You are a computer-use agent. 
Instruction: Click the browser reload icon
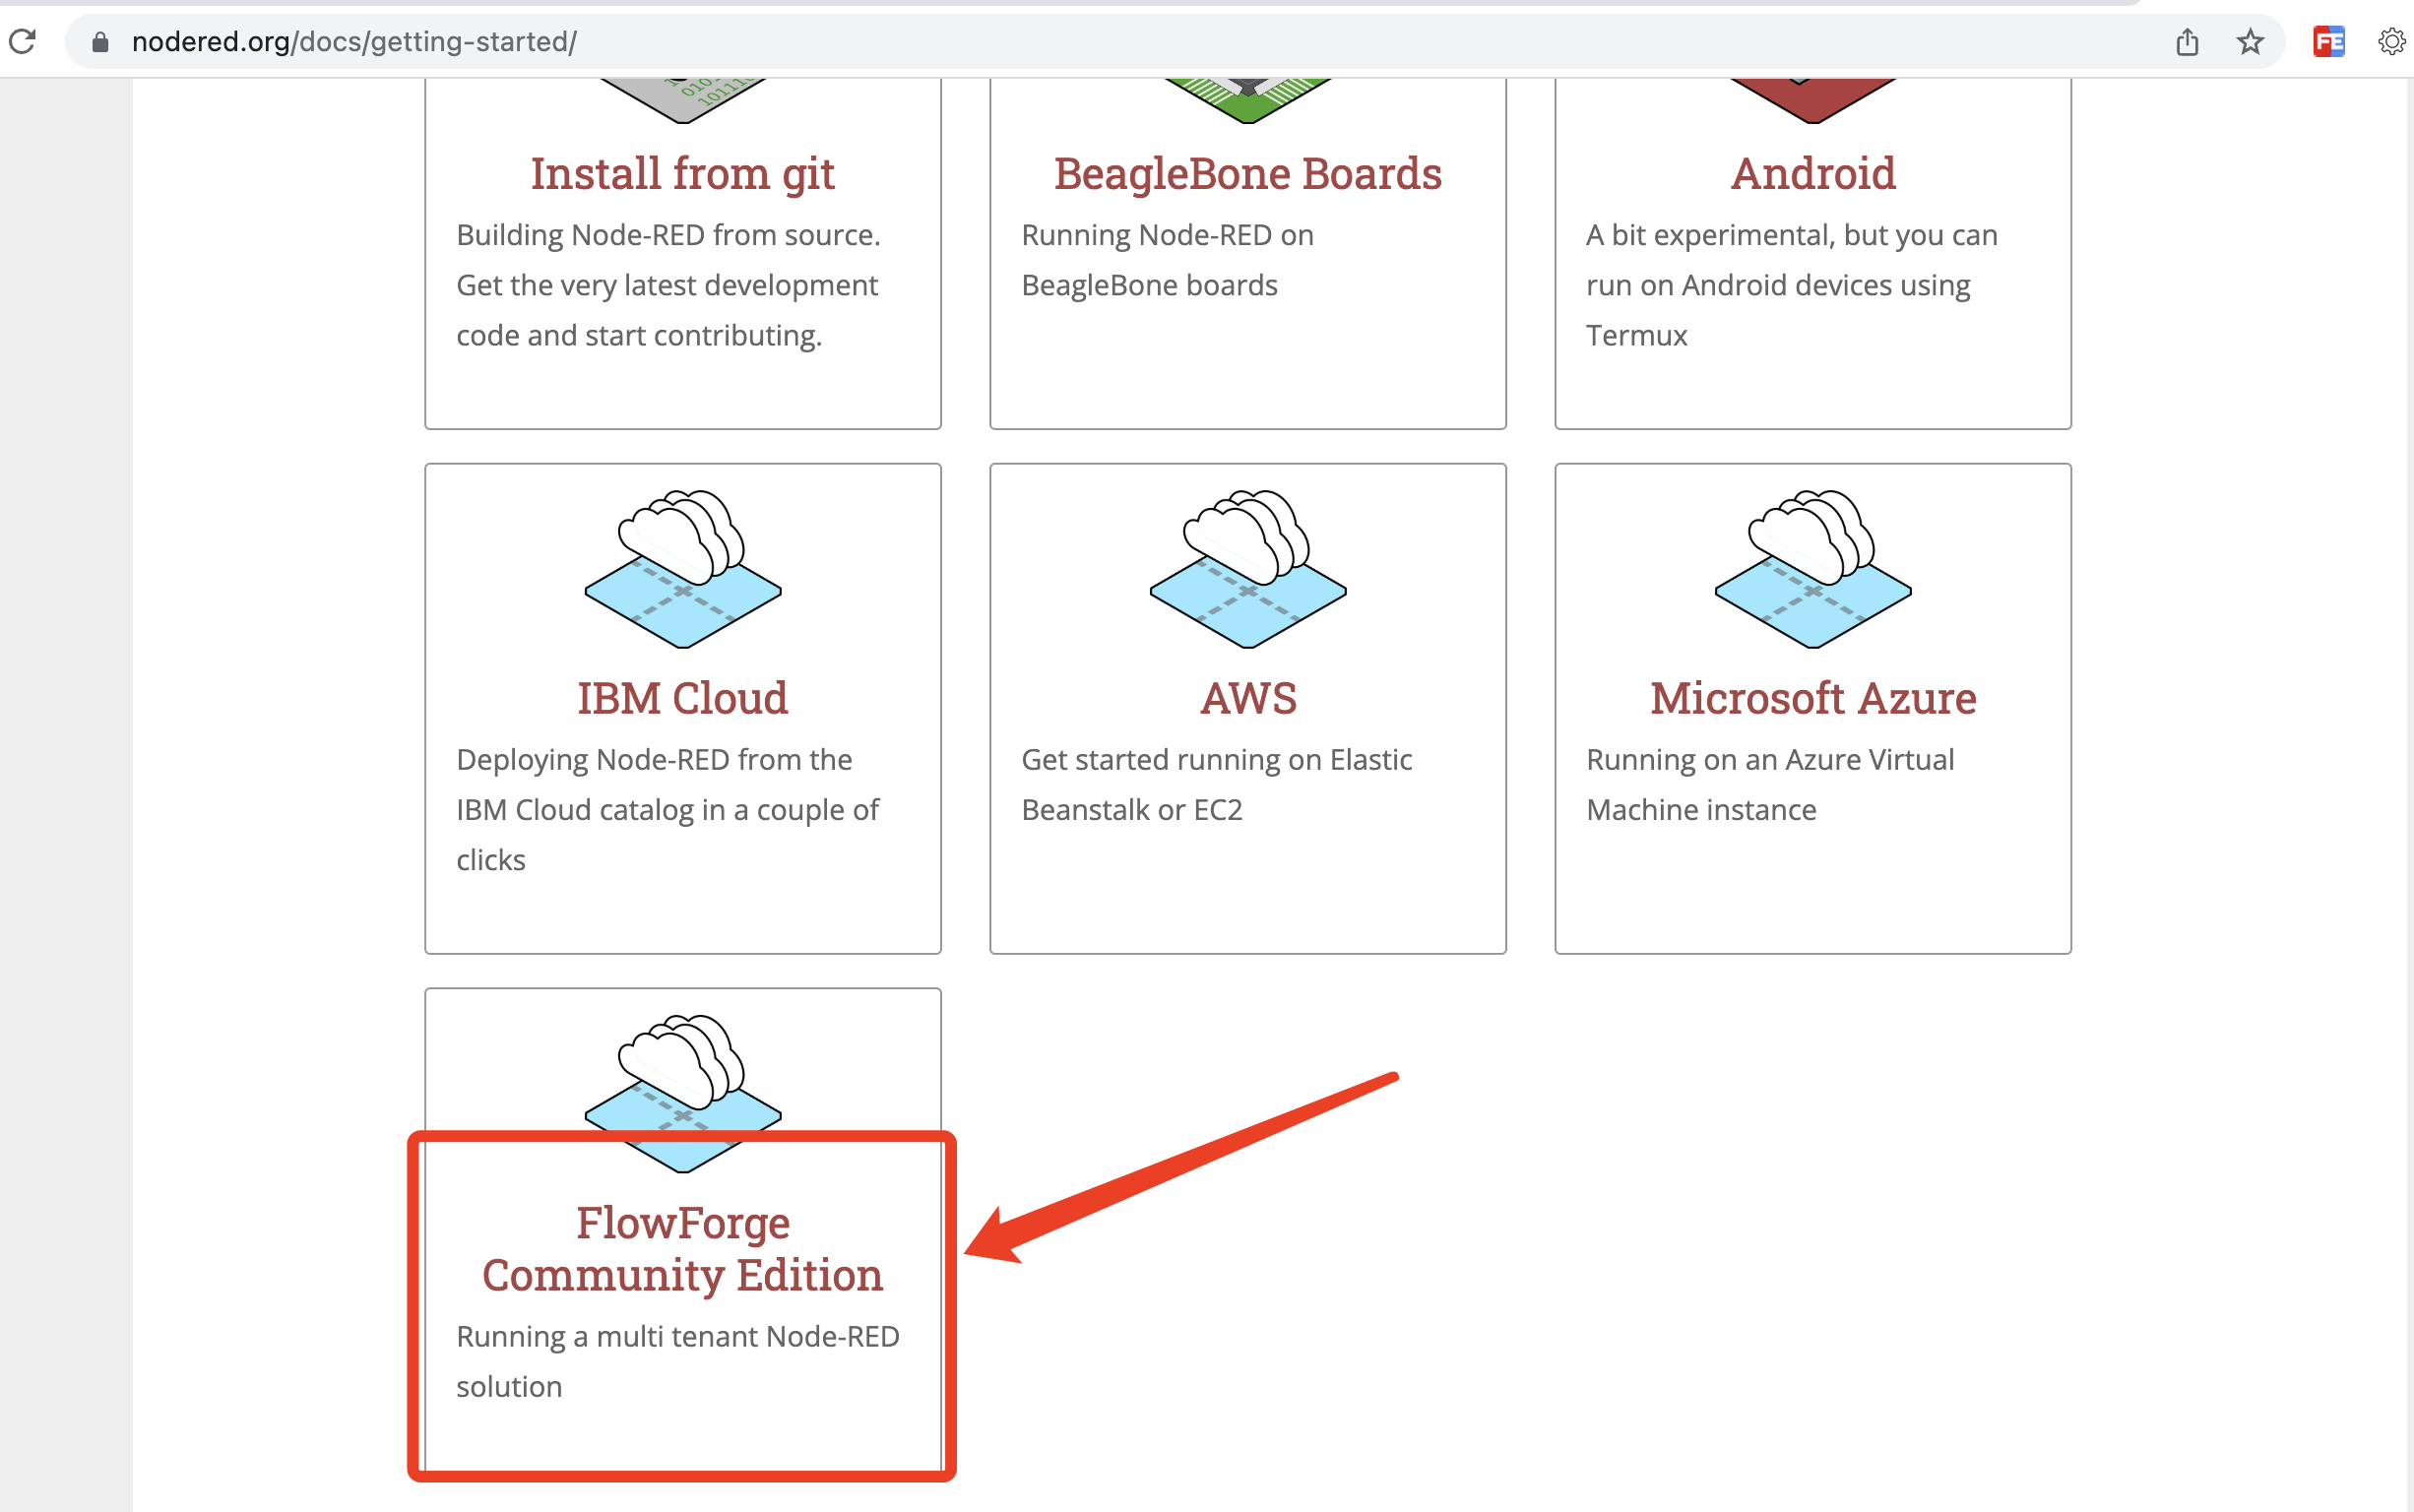click(x=23, y=41)
